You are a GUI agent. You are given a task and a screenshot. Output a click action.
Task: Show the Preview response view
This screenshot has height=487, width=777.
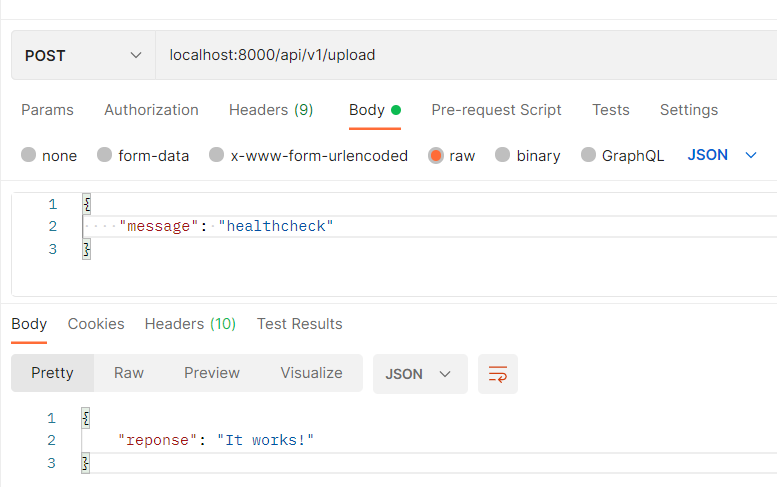(x=212, y=373)
